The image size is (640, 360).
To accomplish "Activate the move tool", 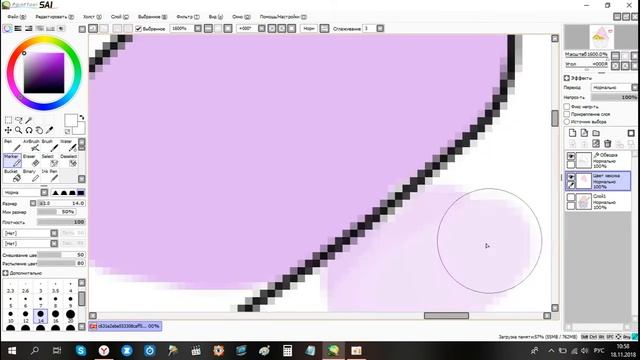I will [8, 130].
